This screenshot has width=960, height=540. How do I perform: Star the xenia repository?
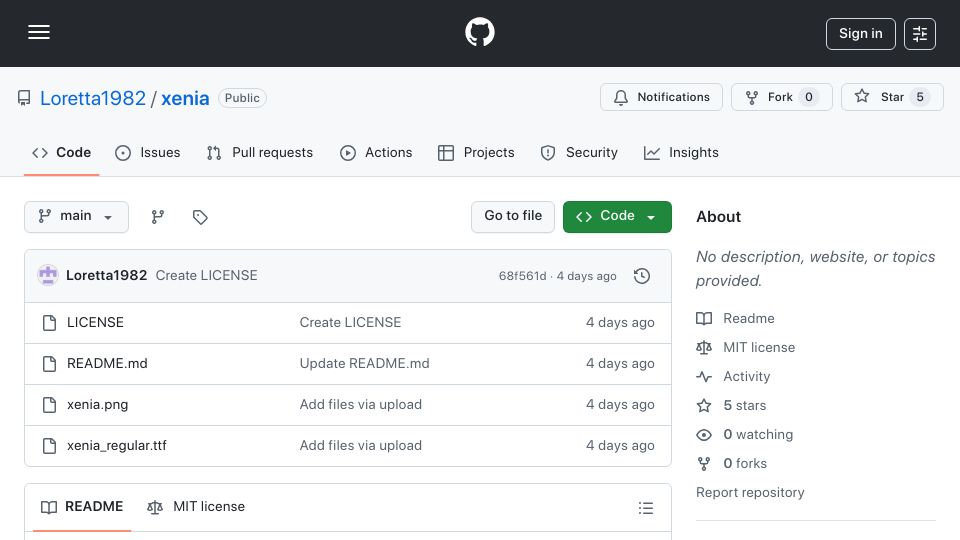pyautogui.click(x=892, y=97)
